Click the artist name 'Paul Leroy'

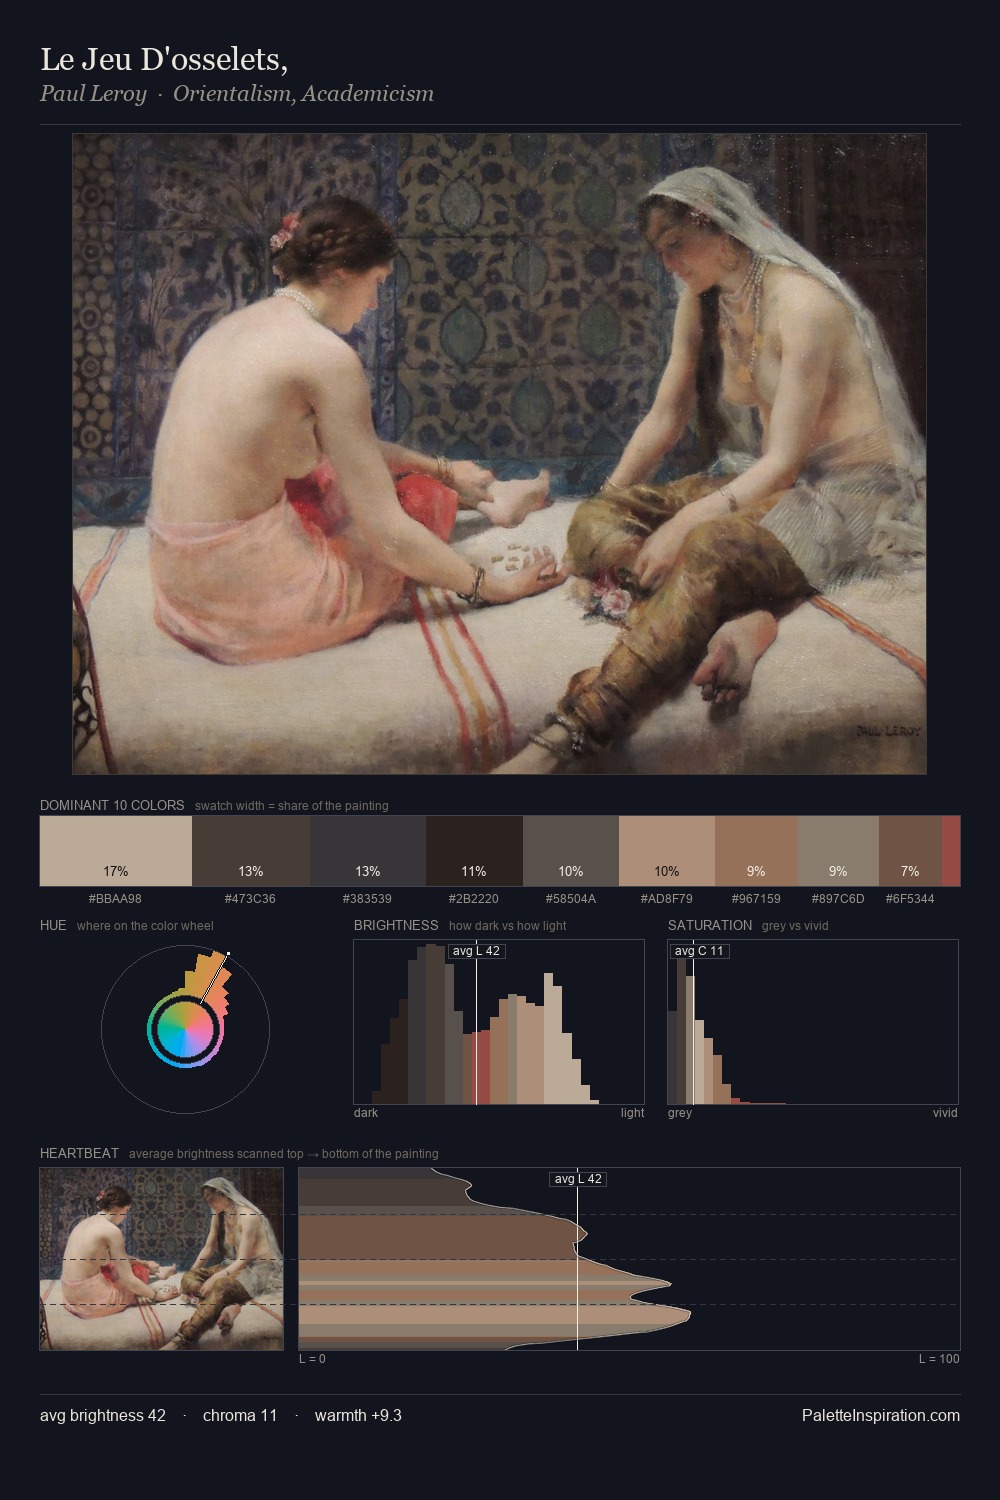(x=93, y=94)
